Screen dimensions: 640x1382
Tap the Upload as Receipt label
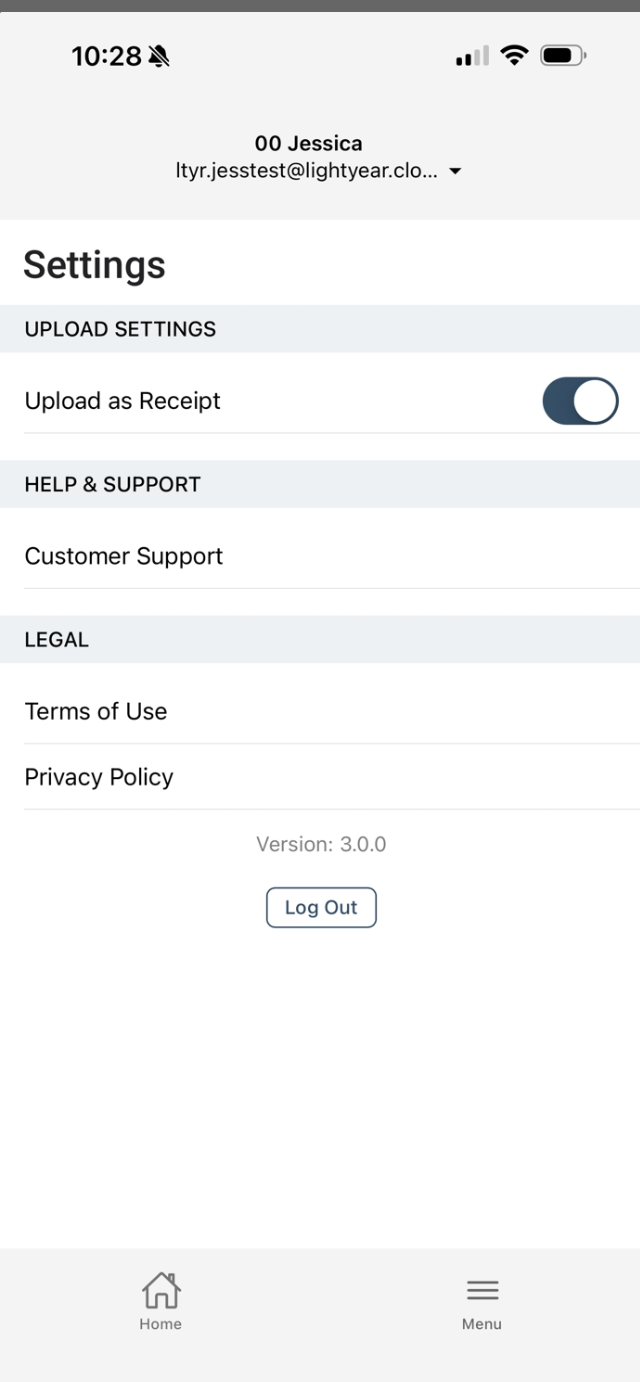pos(123,401)
